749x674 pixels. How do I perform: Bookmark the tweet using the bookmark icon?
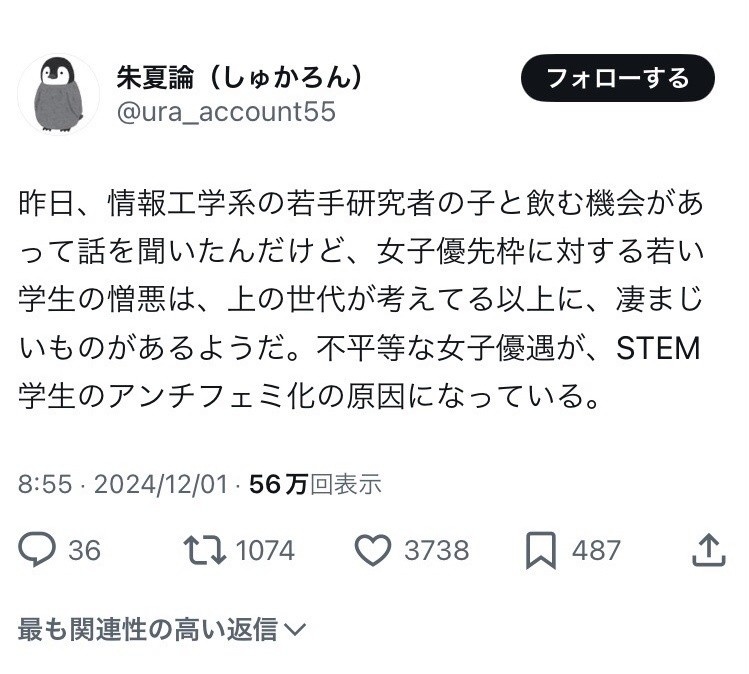point(541,549)
